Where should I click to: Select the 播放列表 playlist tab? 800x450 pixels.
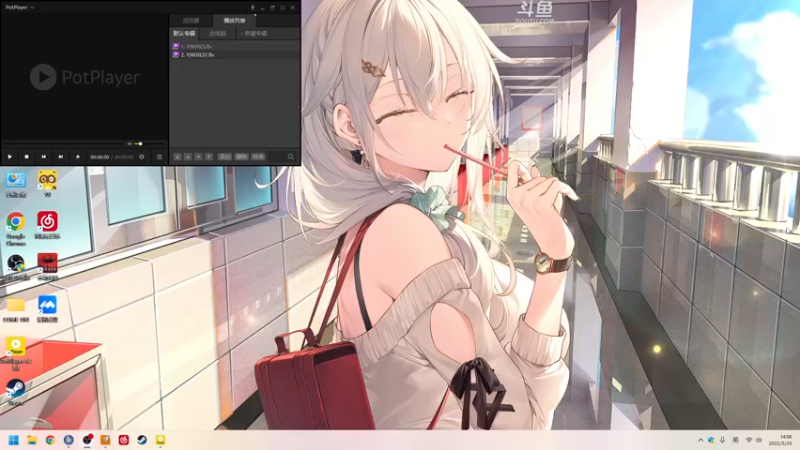234,20
